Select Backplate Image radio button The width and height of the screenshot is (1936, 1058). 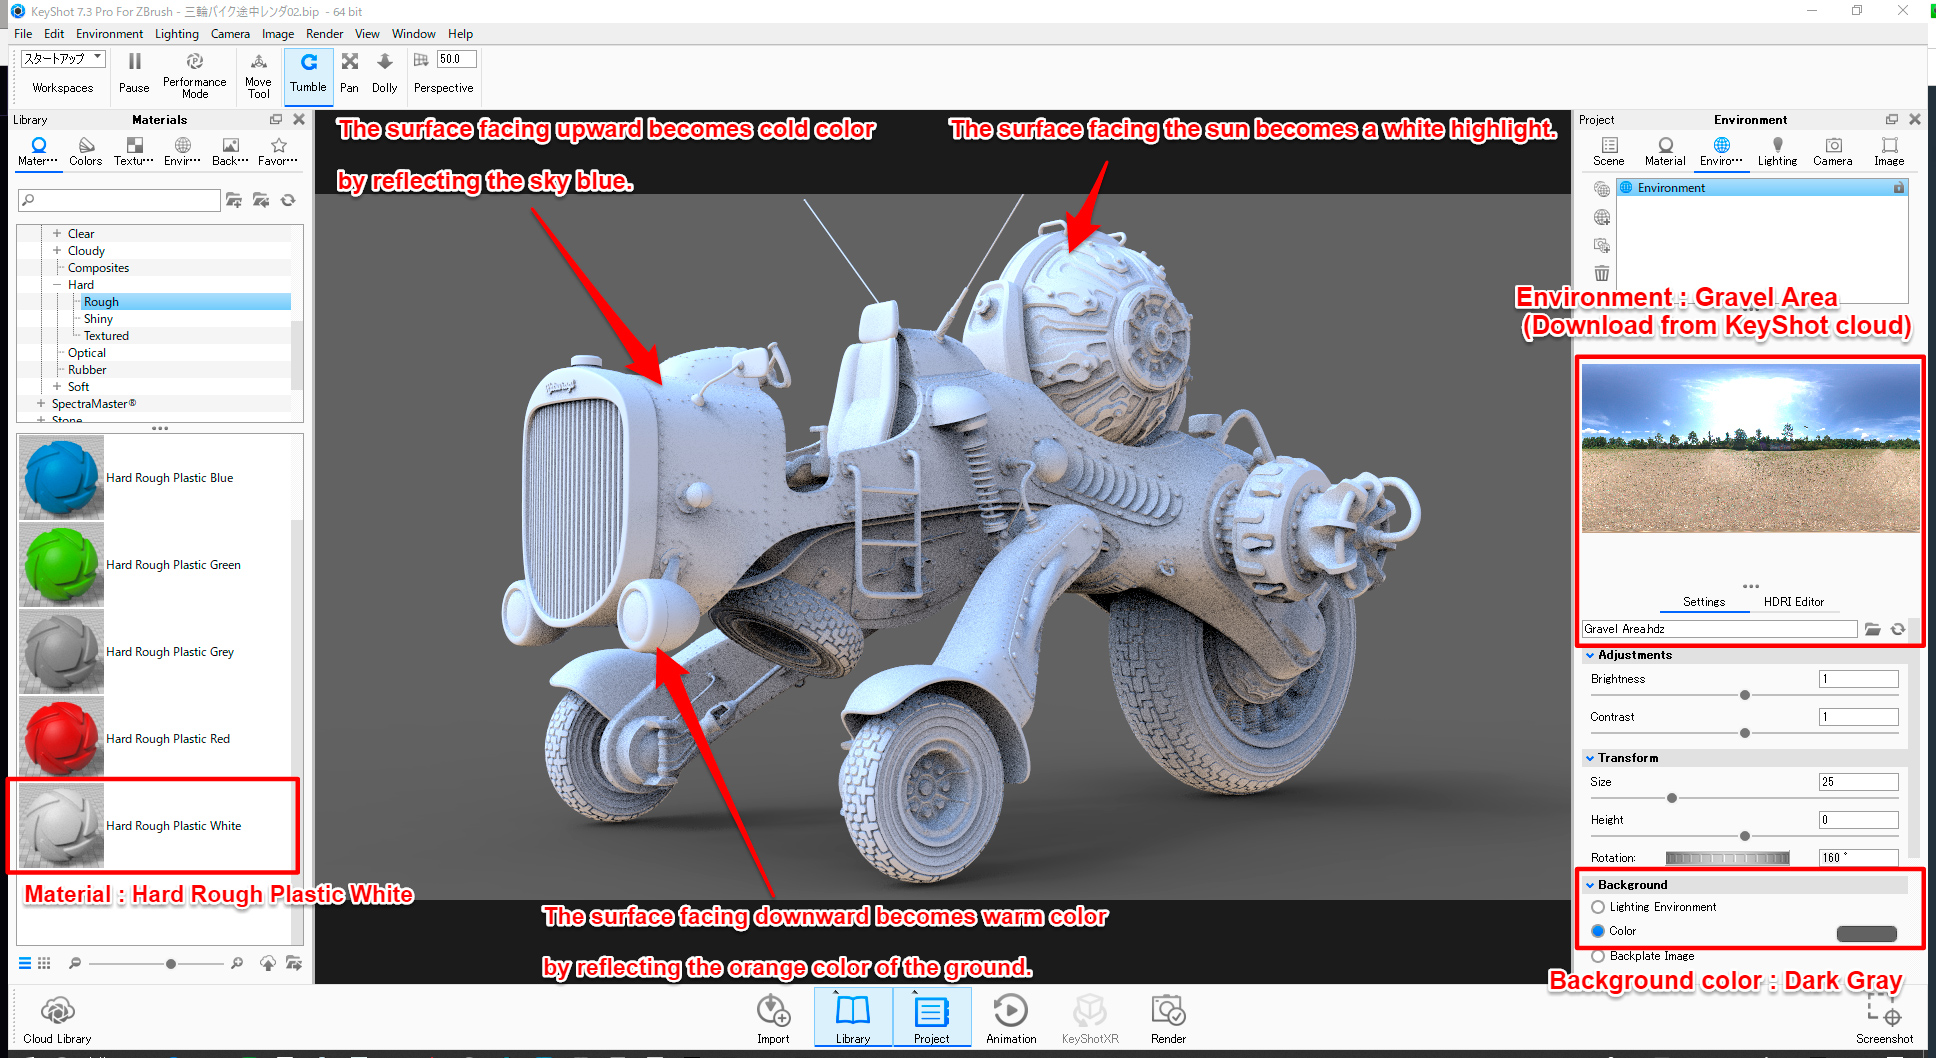point(1598,956)
